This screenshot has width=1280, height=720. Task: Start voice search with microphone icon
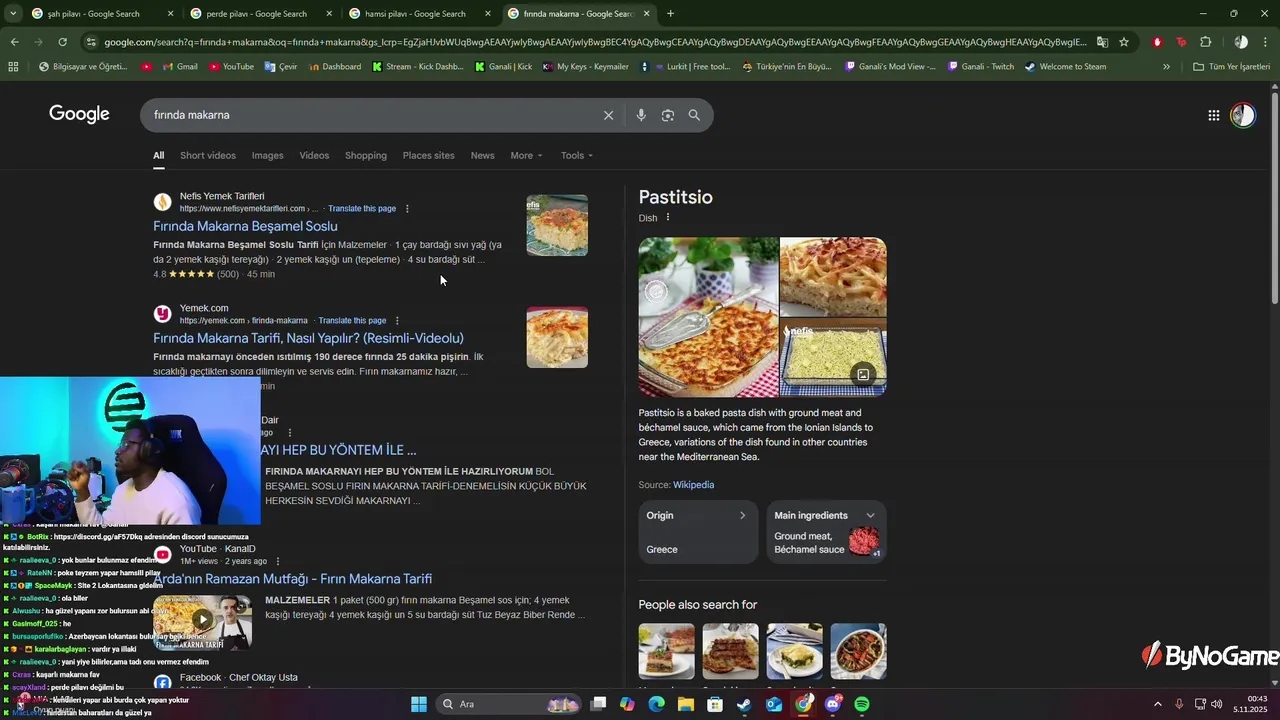(x=641, y=115)
